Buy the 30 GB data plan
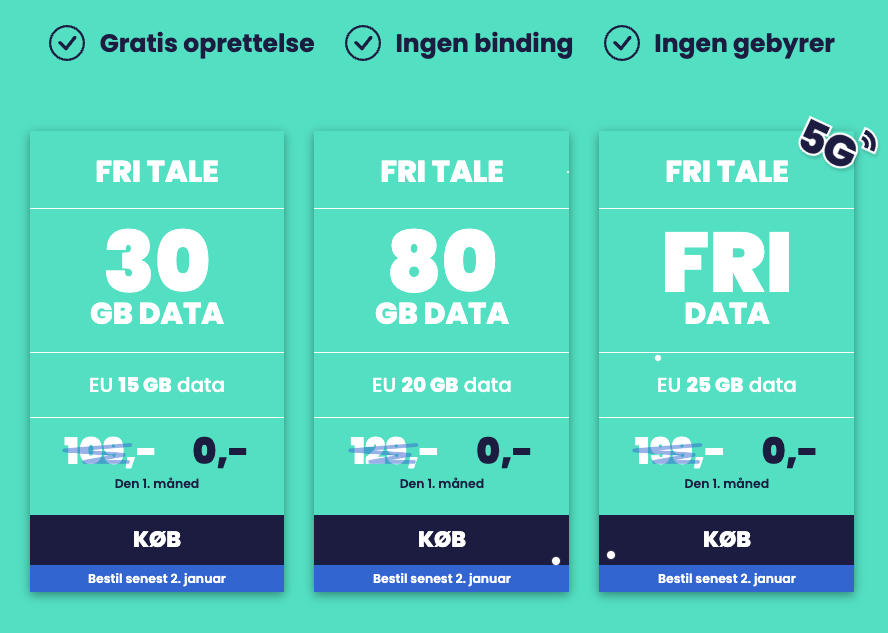The width and height of the screenshot is (888, 633). [157, 540]
